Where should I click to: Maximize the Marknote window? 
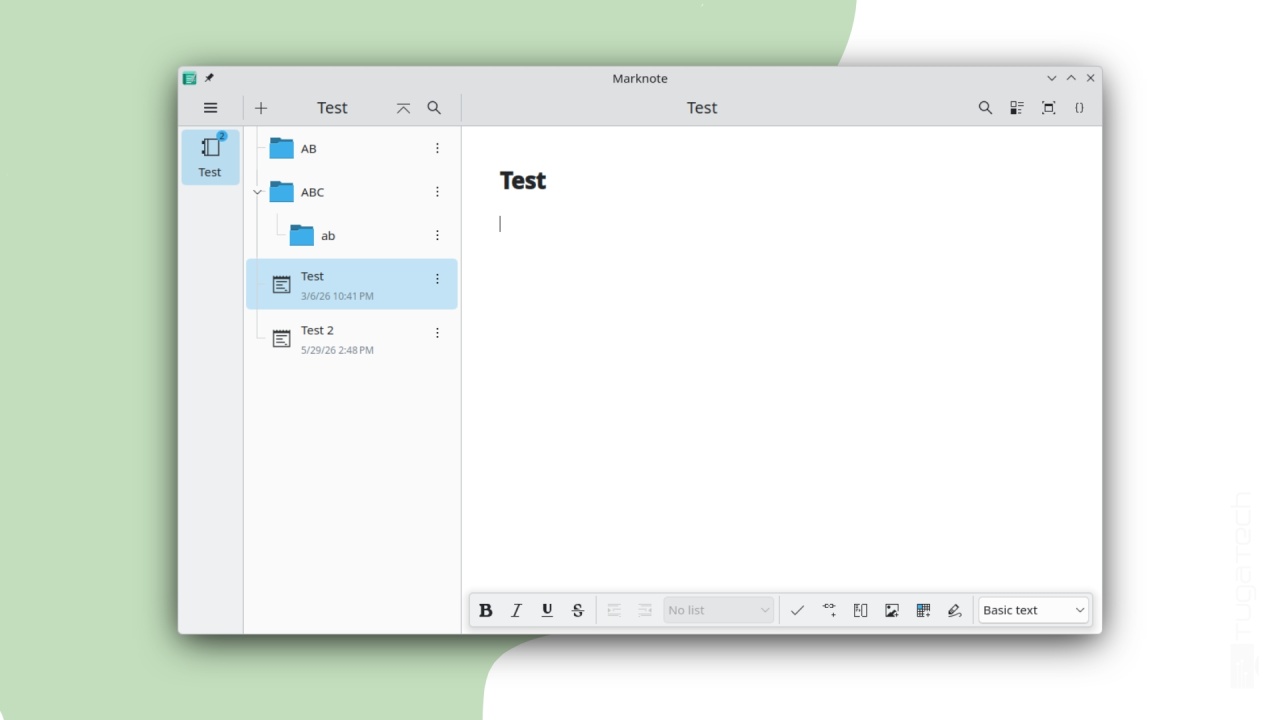[1071, 78]
